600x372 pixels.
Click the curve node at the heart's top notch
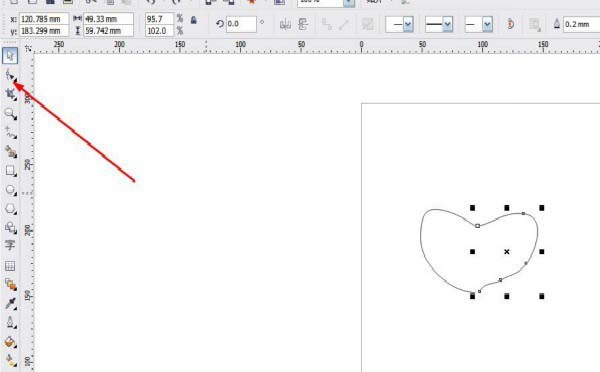477,226
